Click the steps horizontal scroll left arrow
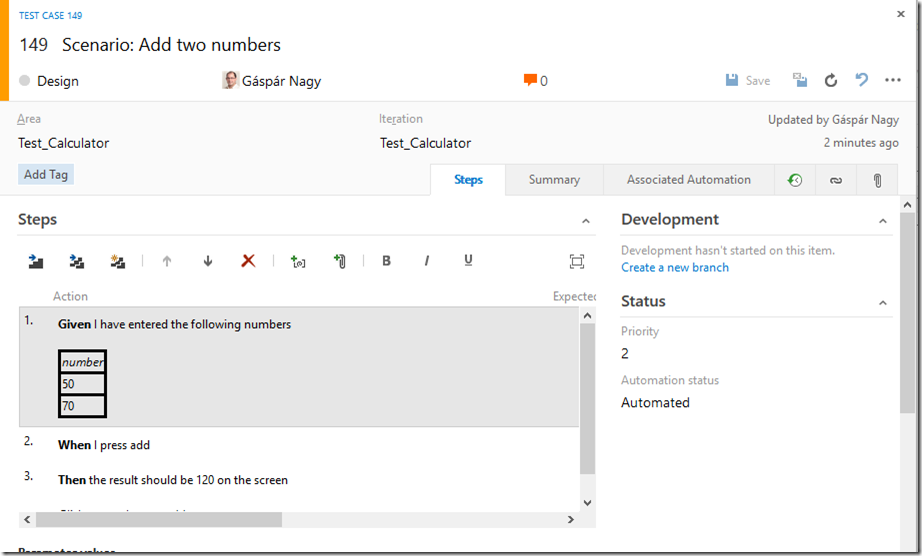The height and width of the screenshot is (556, 922). point(27,520)
